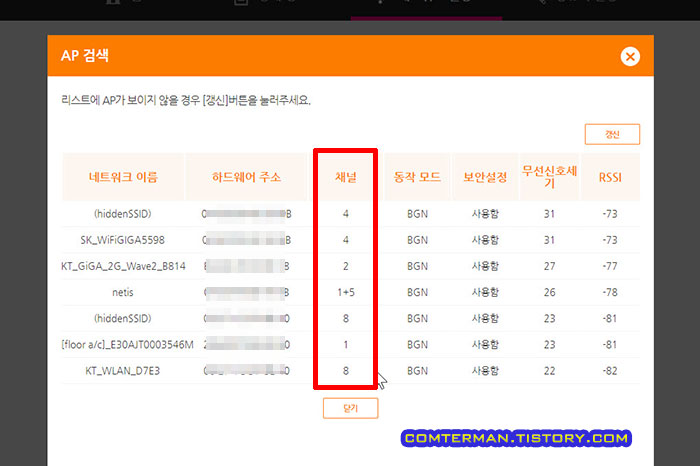Click the 동작 모드 column header

click(x=417, y=177)
